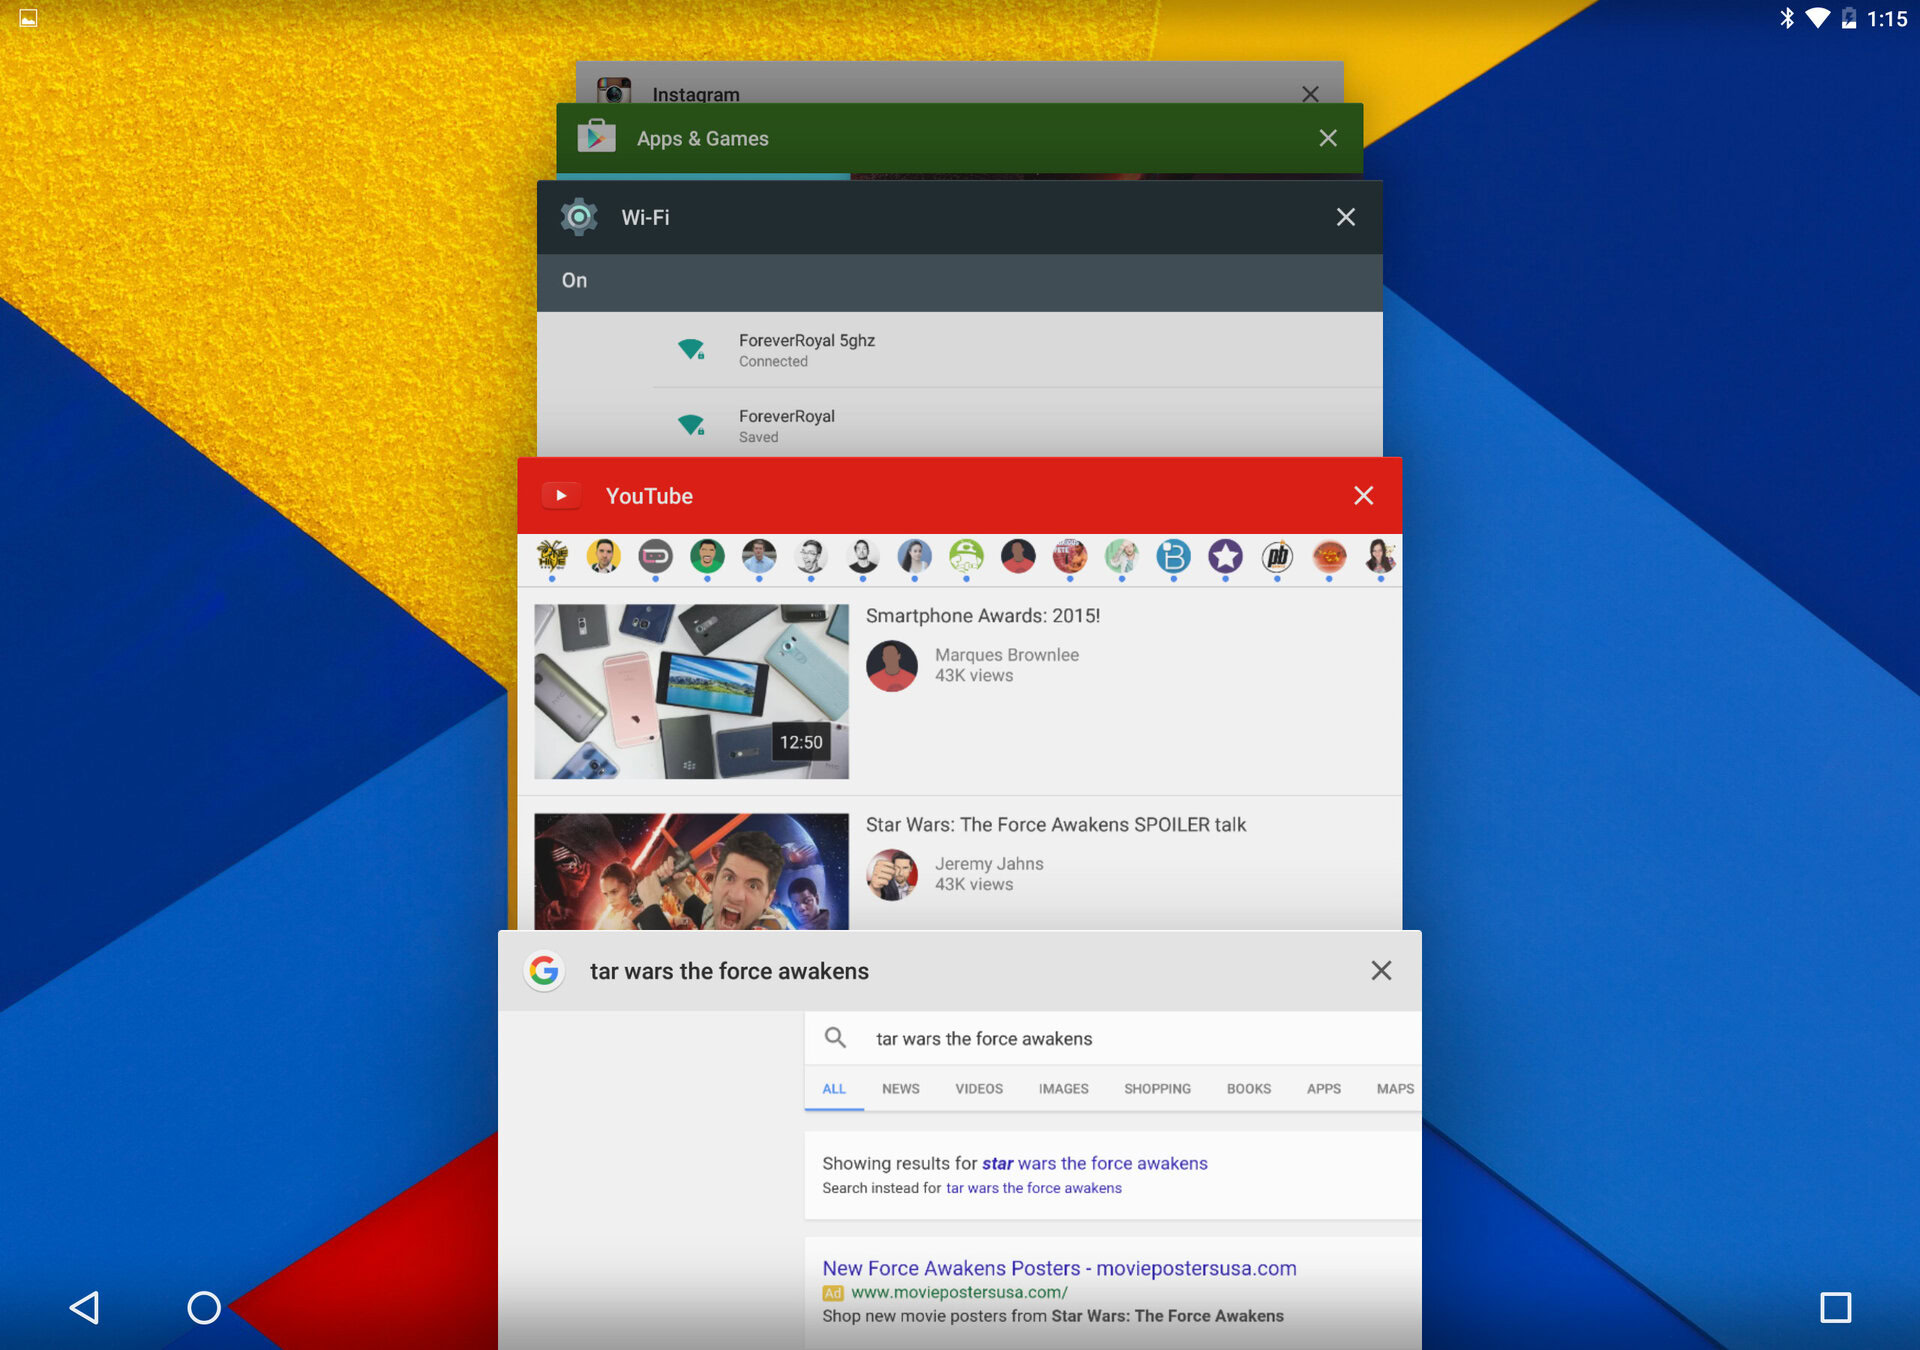Select the SHOPPING results tab
The height and width of the screenshot is (1350, 1920).
coord(1157,1089)
